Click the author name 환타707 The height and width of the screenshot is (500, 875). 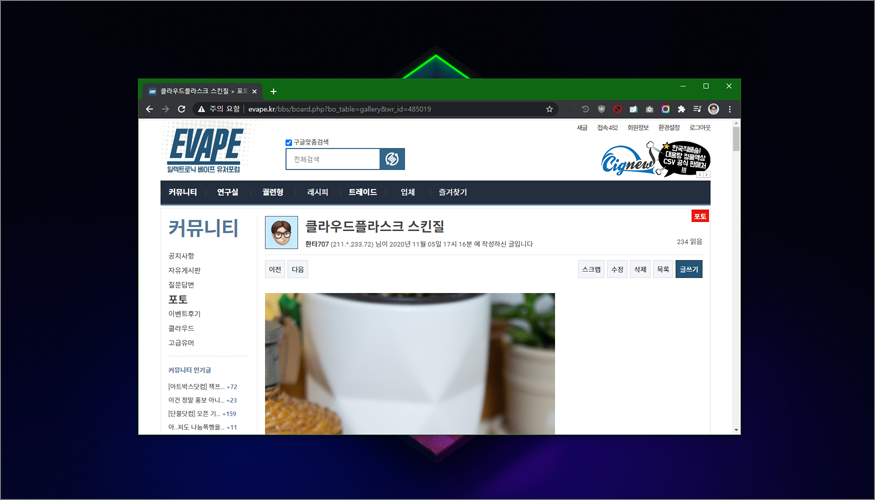(317, 244)
